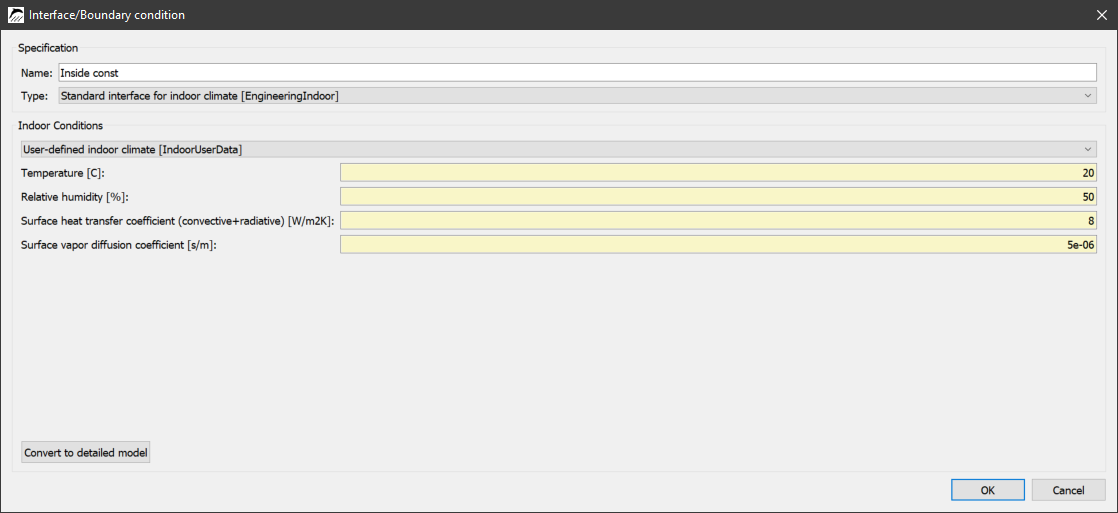Close the Interface/Boundary condition dialog
The width and height of the screenshot is (1118, 513).
click(x=1102, y=15)
